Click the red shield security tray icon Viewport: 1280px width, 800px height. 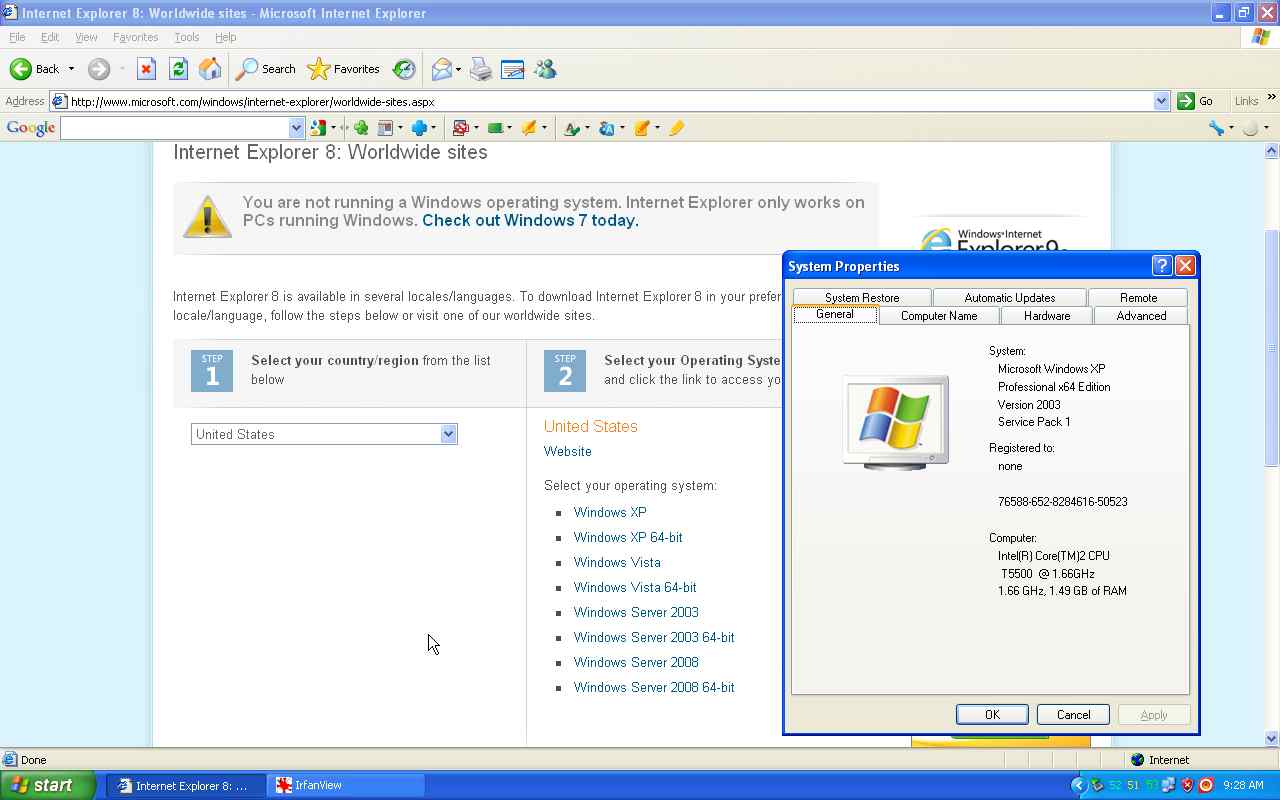coord(1187,785)
